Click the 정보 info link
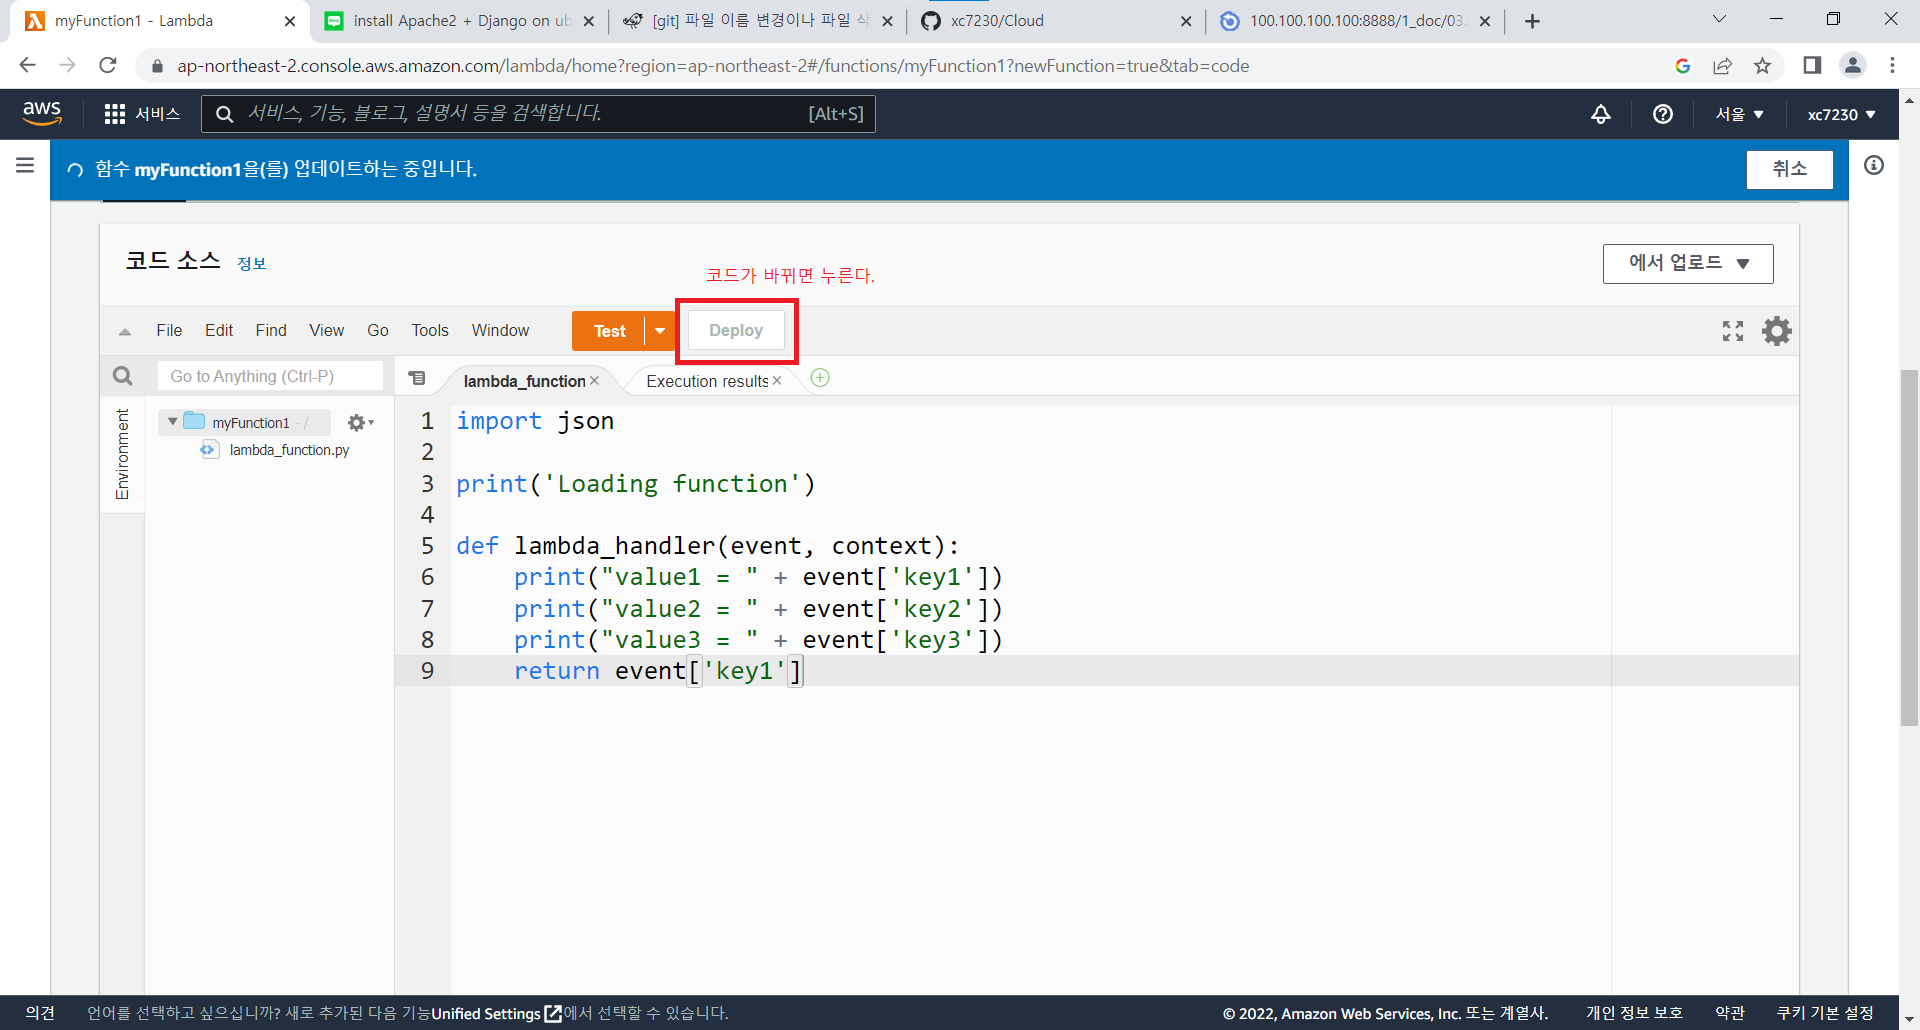The image size is (1920, 1030). [x=251, y=264]
